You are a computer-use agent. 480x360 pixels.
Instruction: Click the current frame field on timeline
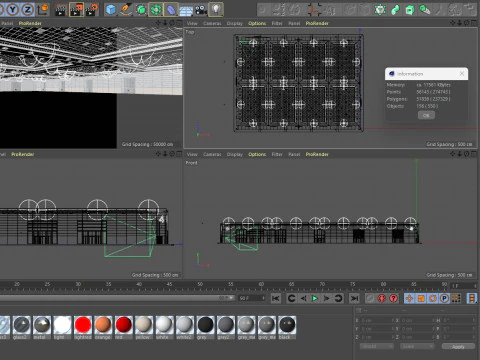(x=464, y=286)
